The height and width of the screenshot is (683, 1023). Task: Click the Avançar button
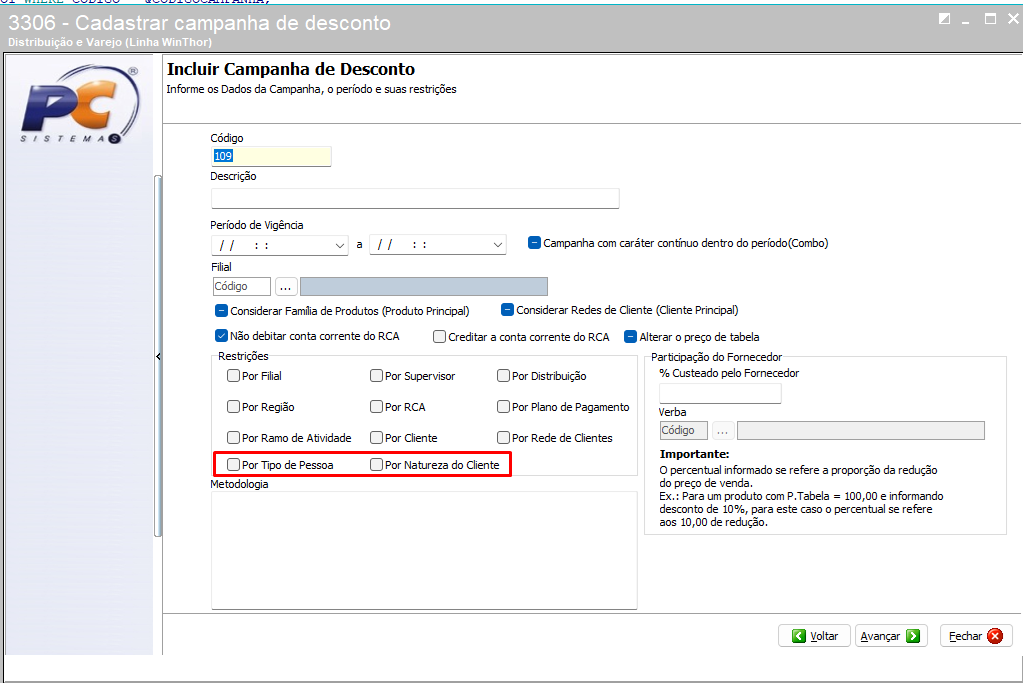tap(891, 636)
